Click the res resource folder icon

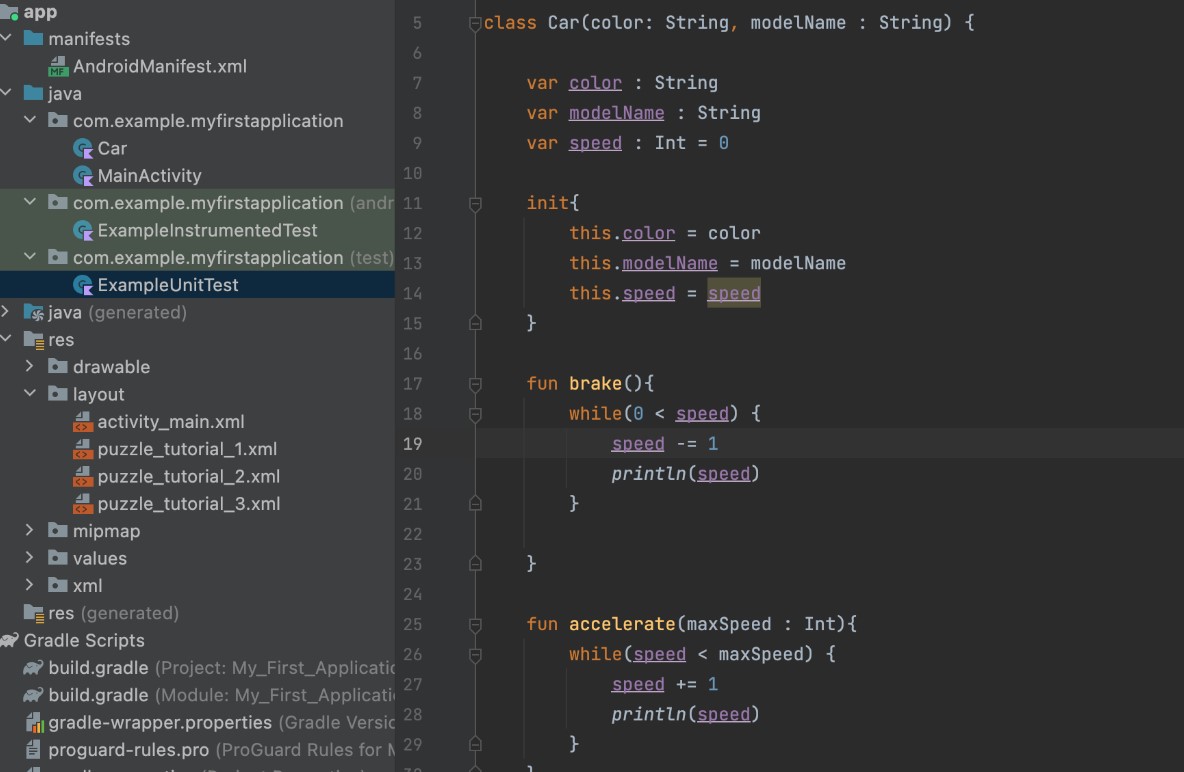click(33, 340)
